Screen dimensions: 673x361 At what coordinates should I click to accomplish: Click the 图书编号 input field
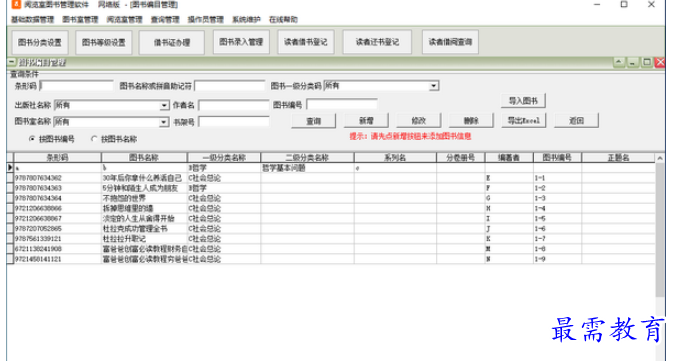click(342, 104)
